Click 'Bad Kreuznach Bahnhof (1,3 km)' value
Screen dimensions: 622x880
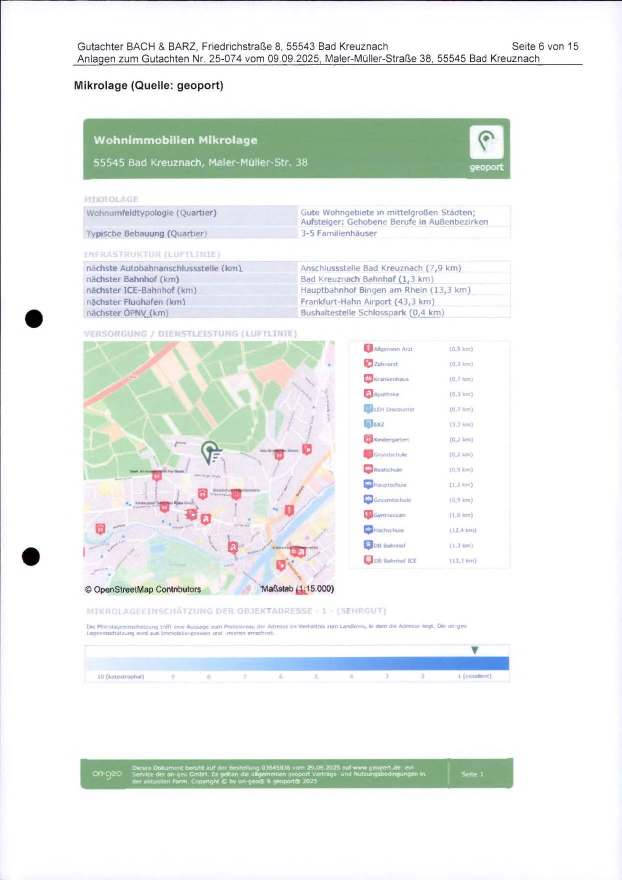(x=367, y=279)
